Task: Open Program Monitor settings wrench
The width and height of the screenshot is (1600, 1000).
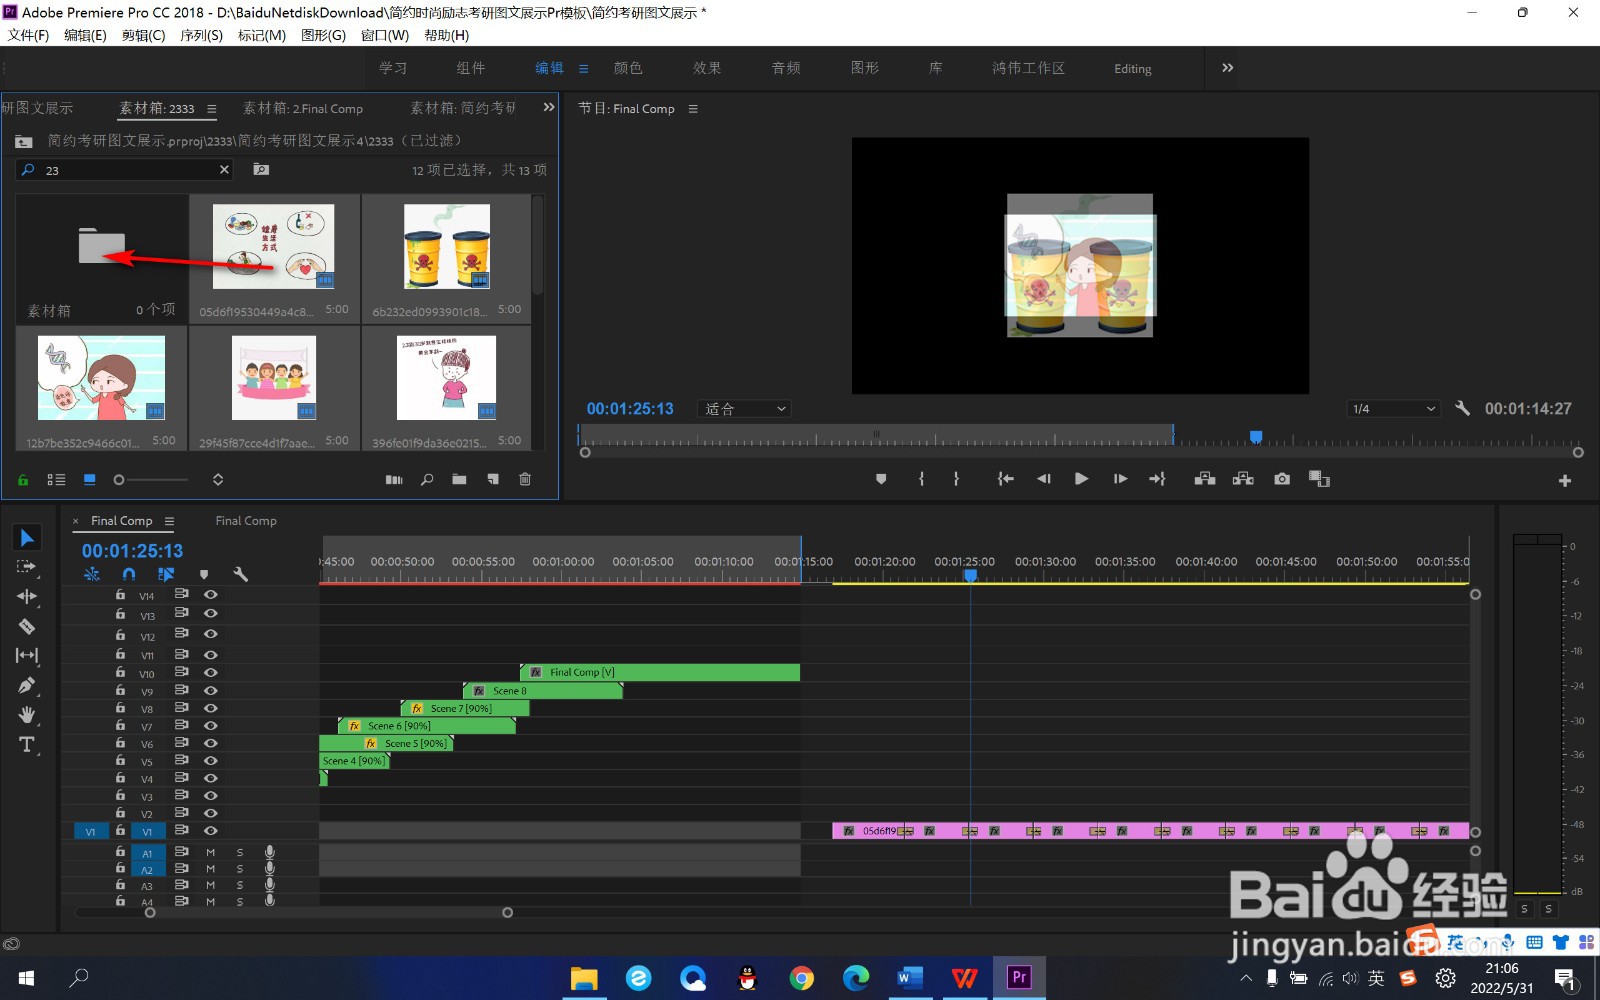Action: click(x=1462, y=408)
